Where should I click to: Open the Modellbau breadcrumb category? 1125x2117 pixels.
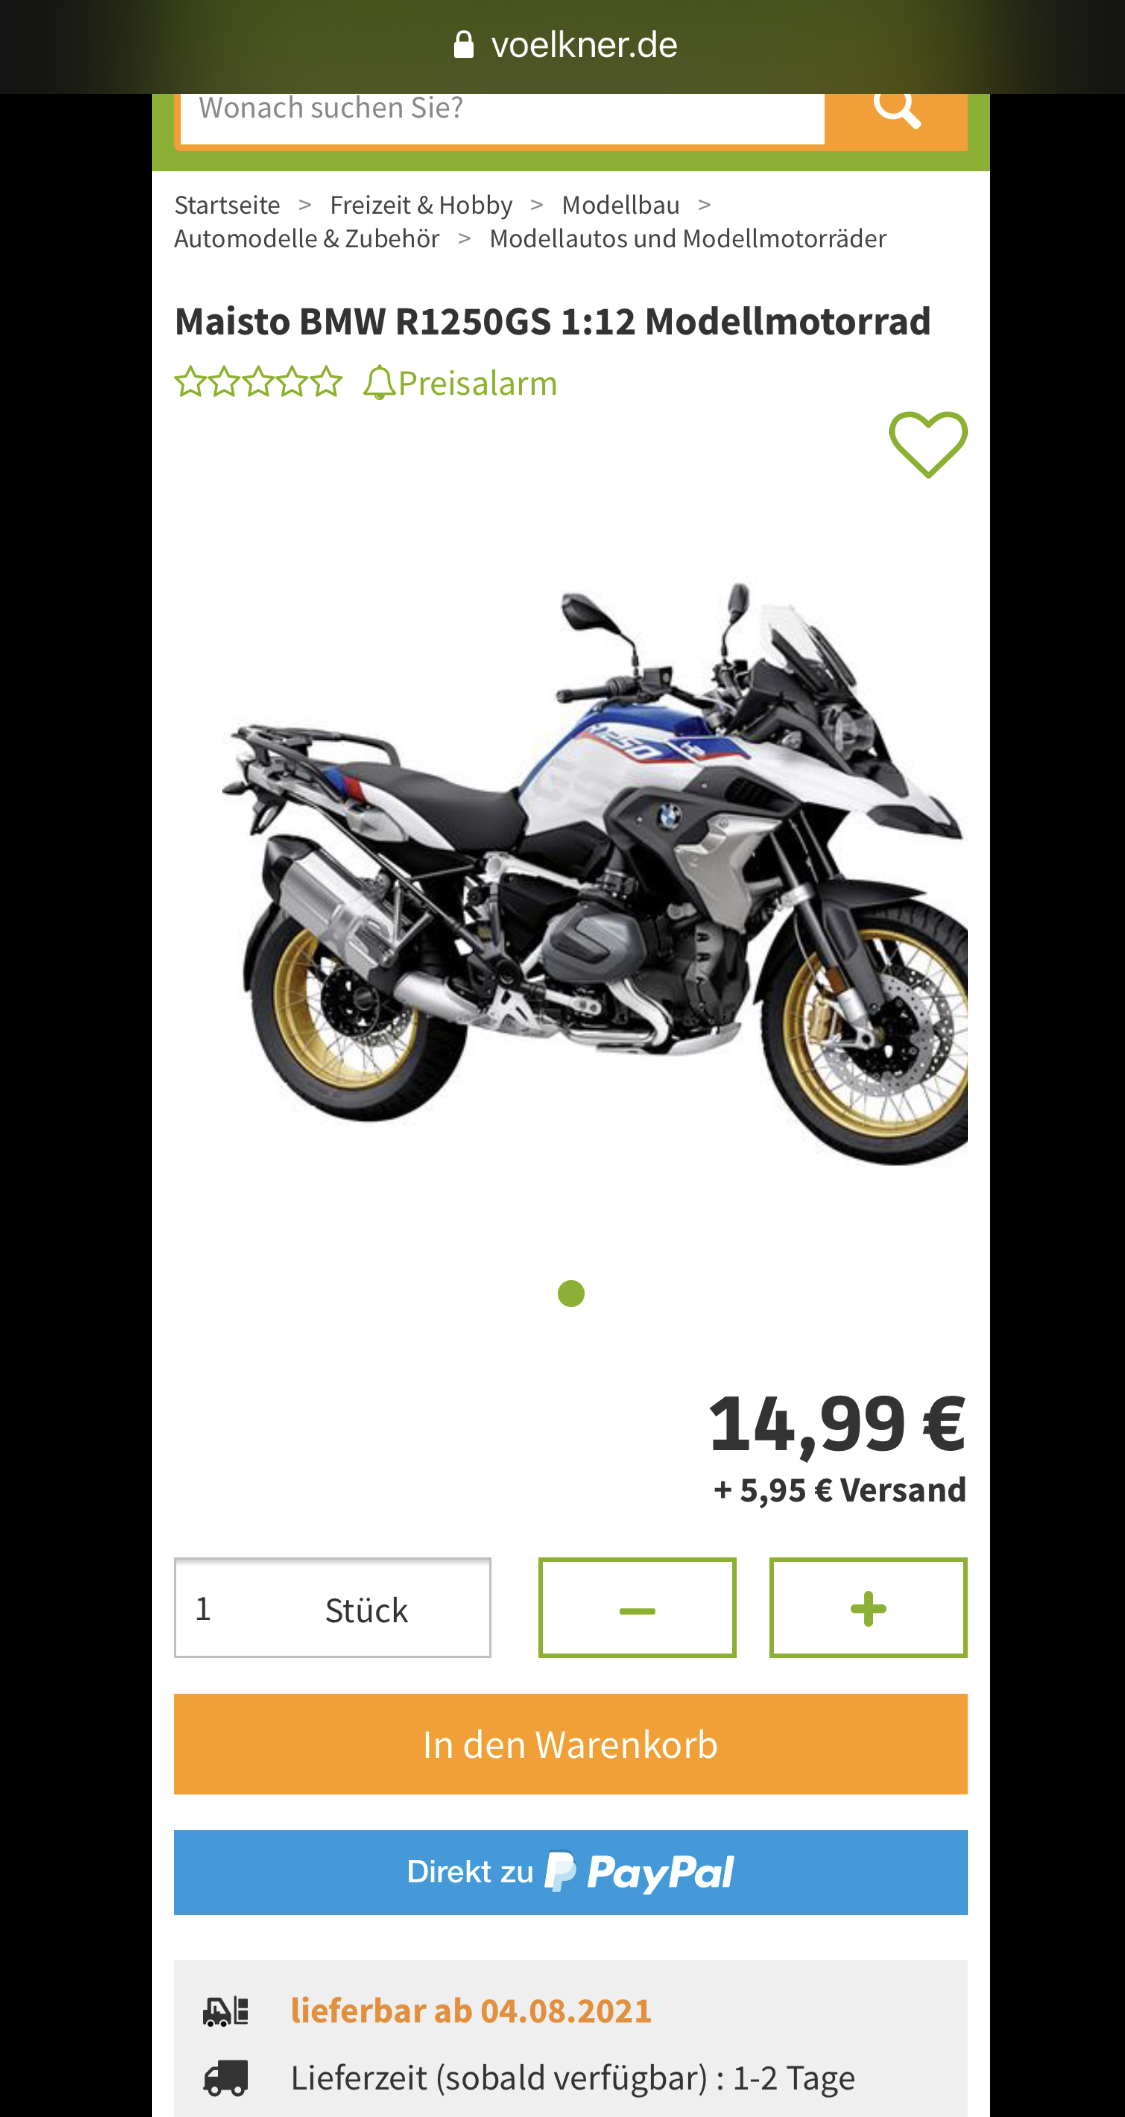pos(621,205)
